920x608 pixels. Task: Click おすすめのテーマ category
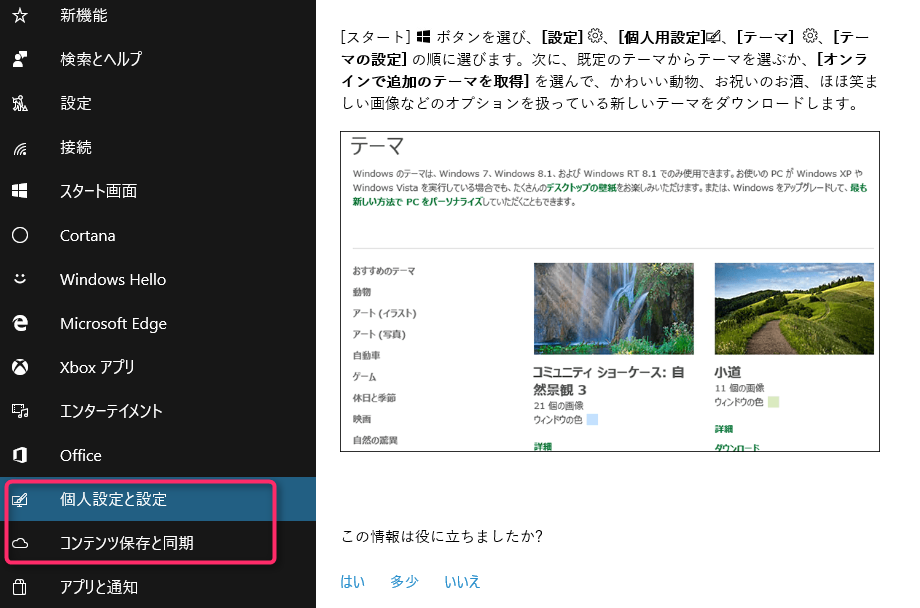[384, 271]
